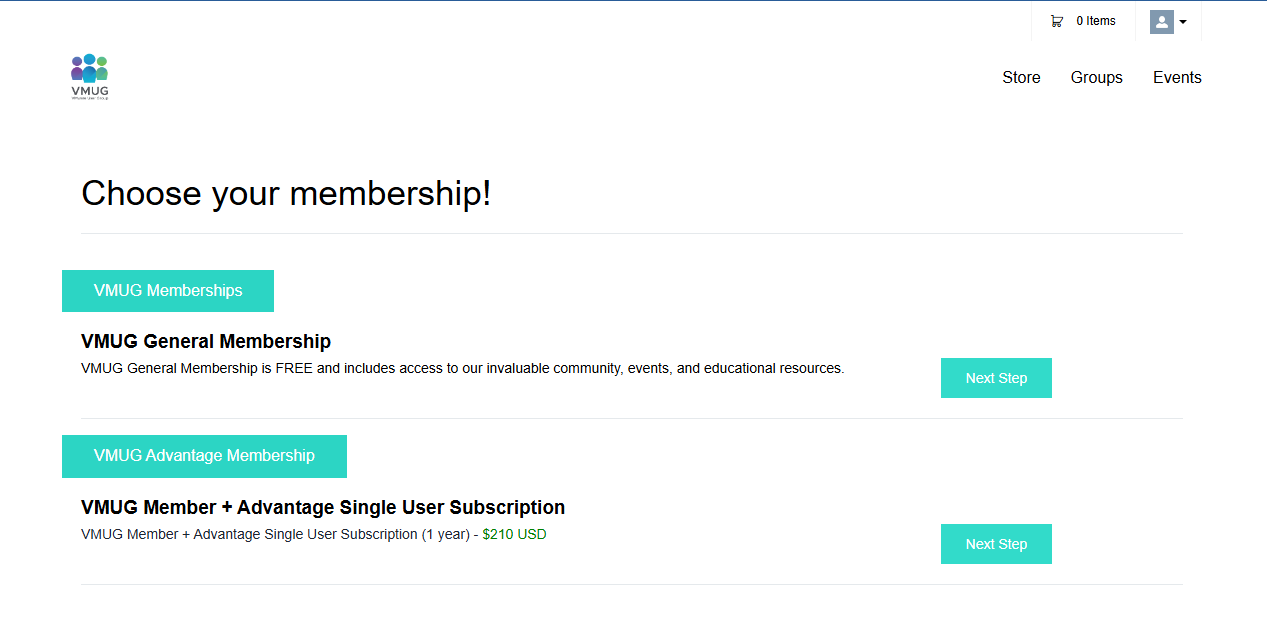Go to the Groups menu item
The height and width of the screenshot is (630, 1267).
click(1096, 77)
